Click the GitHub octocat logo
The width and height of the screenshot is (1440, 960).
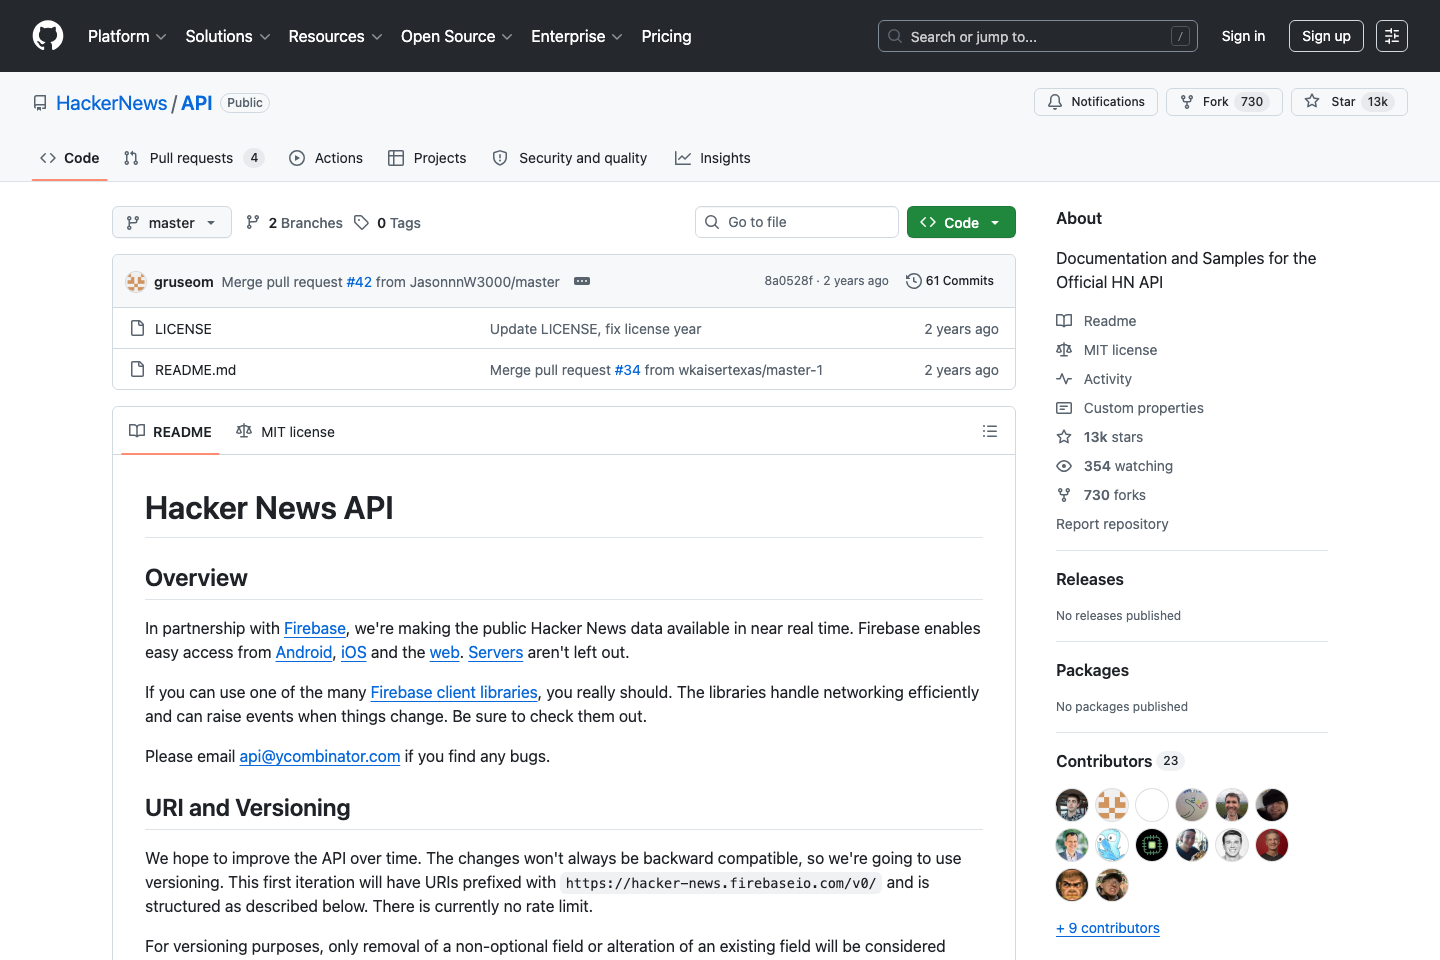47,36
